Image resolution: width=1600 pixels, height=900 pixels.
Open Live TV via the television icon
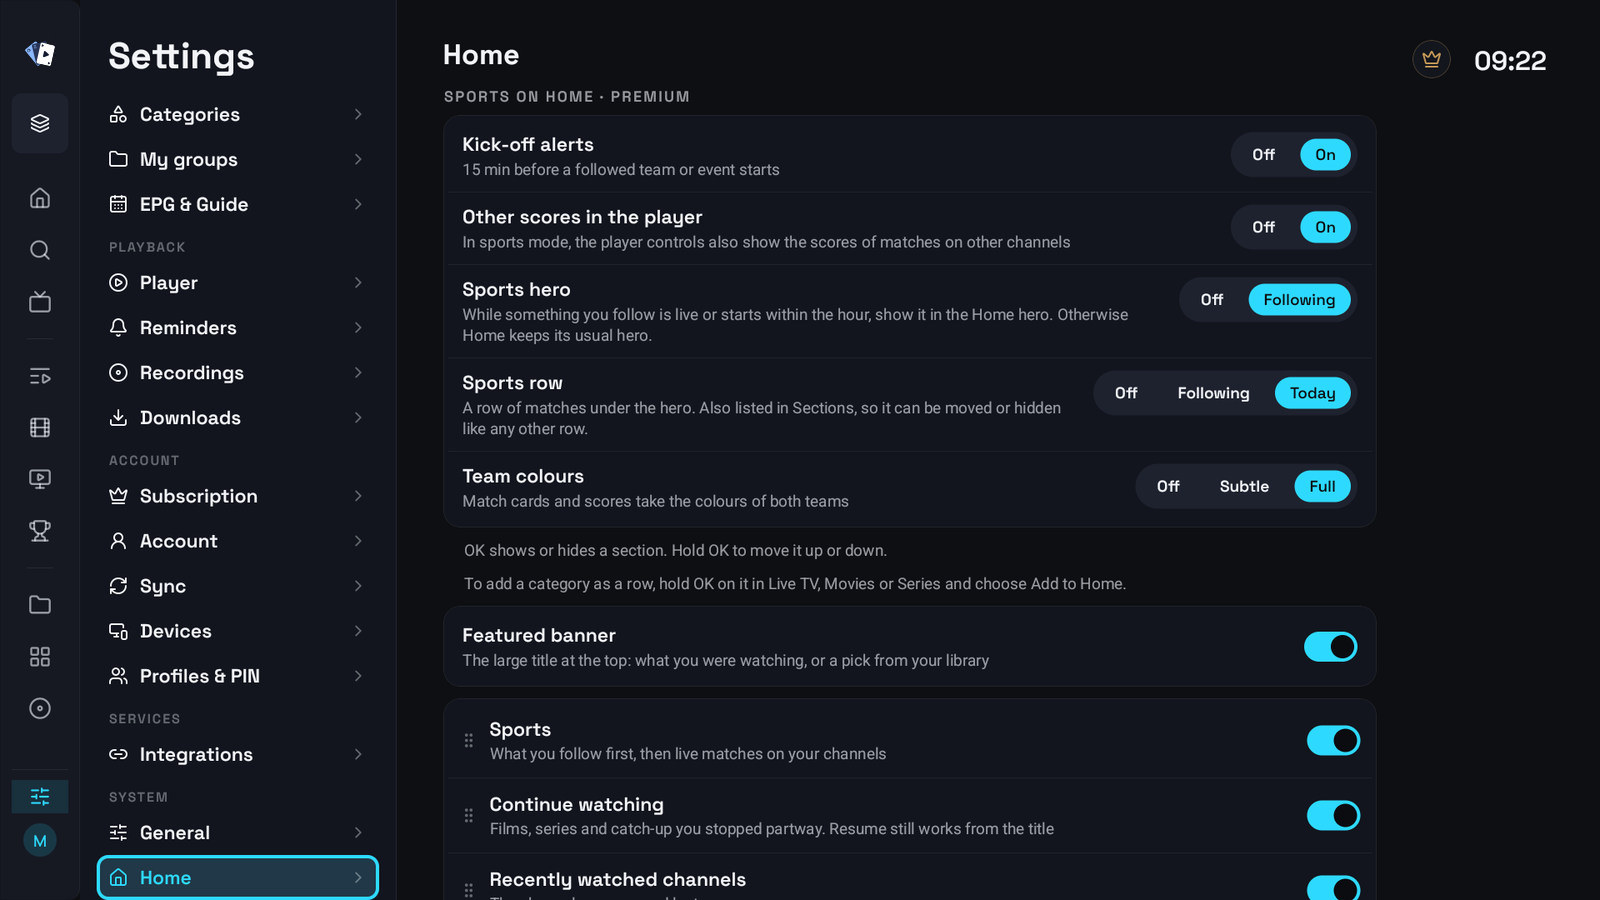point(40,302)
